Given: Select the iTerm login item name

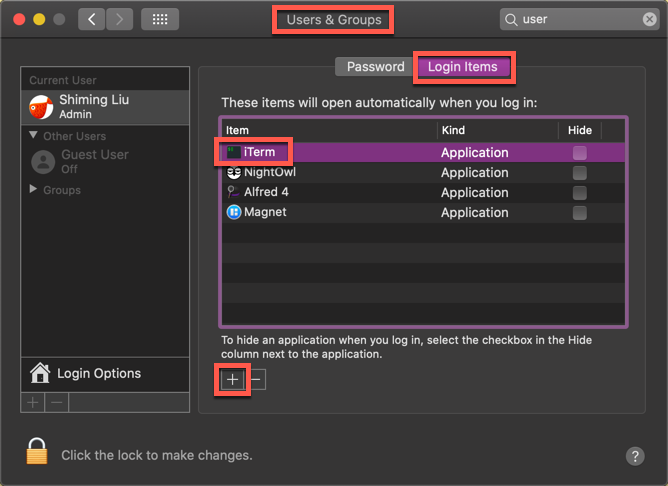Looking at the screenshot, I should coord(259,152).
